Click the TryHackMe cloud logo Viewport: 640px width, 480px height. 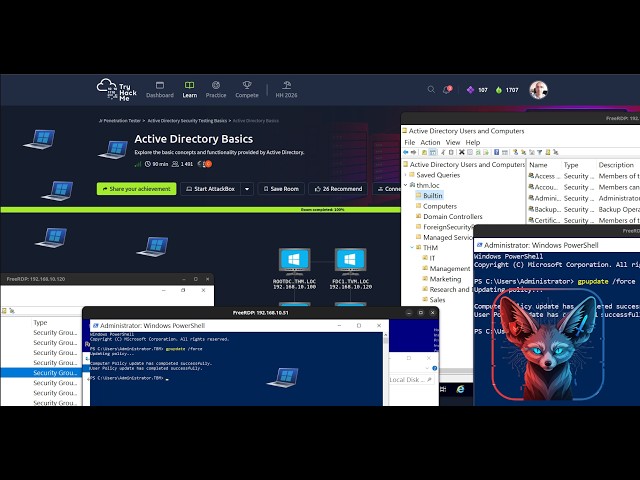pos(117,90)
